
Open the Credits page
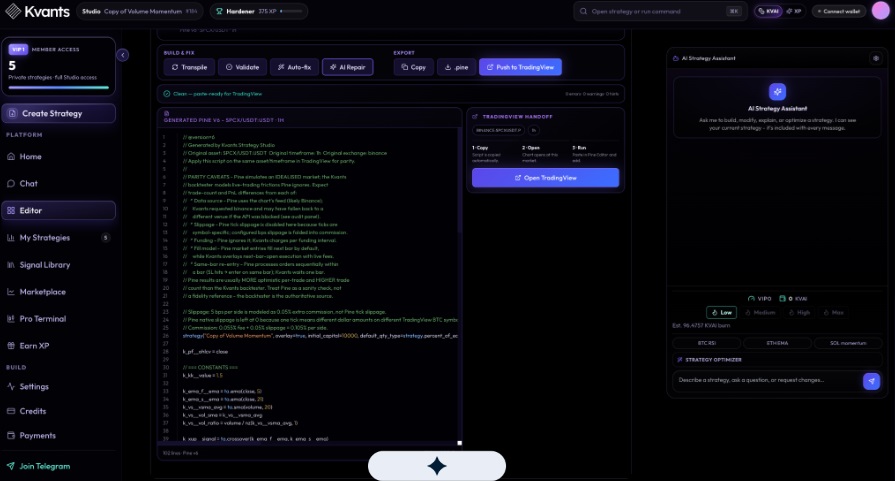click(58, 411)
